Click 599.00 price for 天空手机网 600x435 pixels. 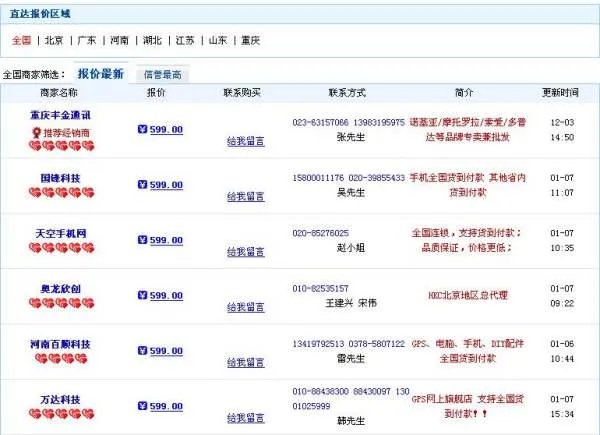[x=166, y=240]
